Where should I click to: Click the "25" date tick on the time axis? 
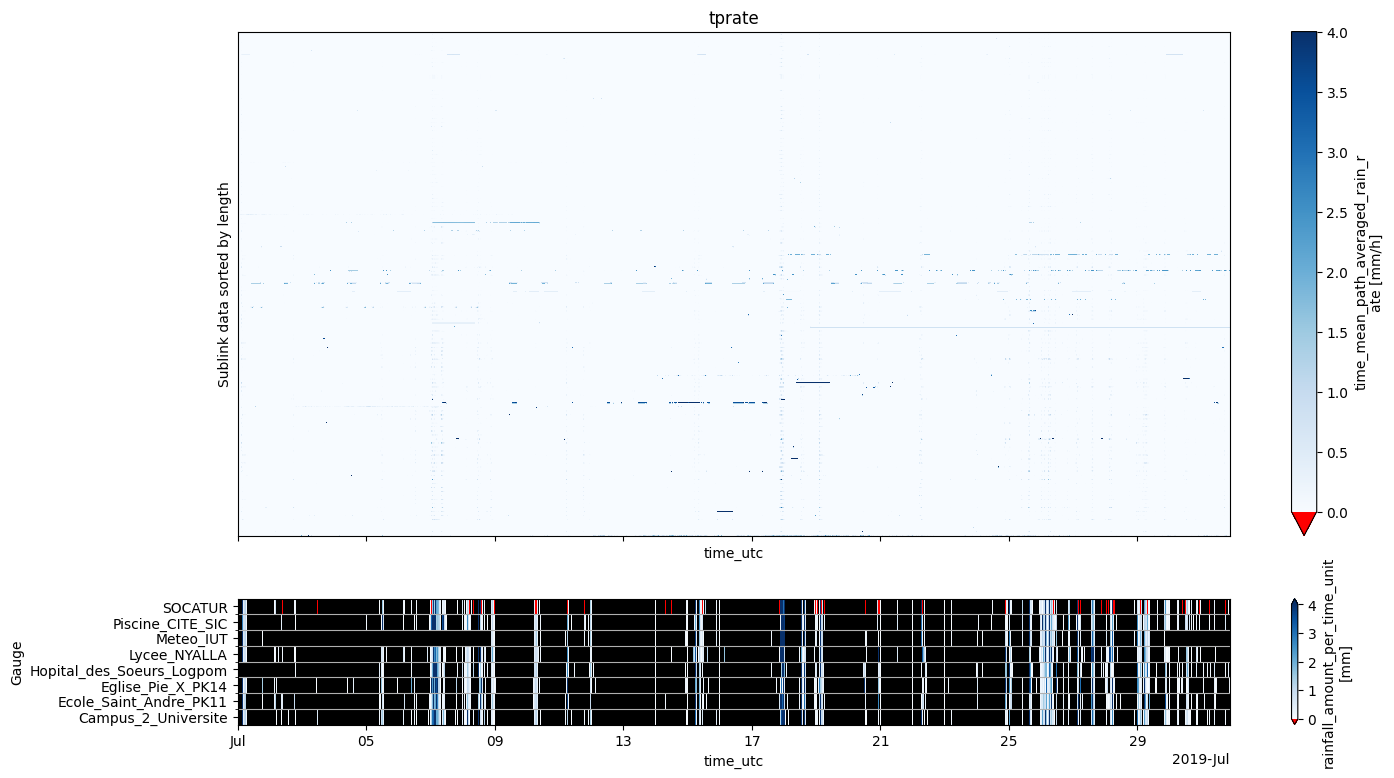click(1009, 741)
